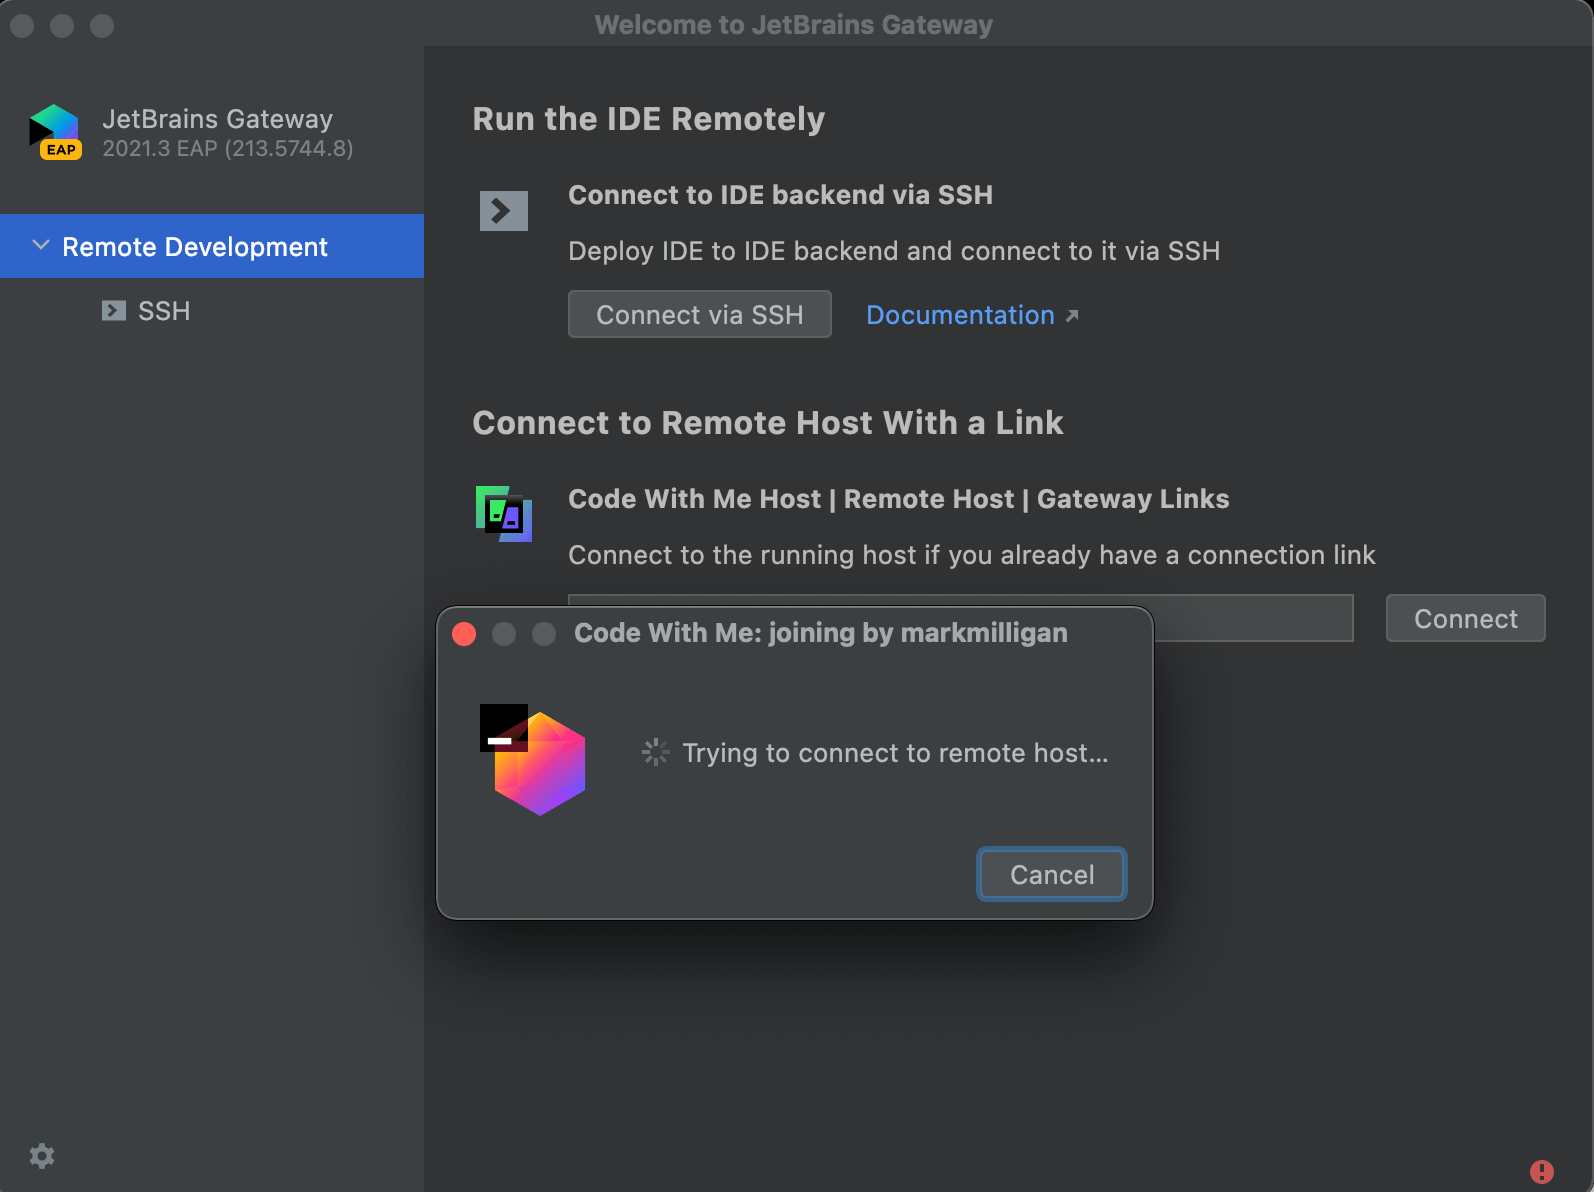Click the loading spinner beside connection status
This screenshot has height=1192, width=1594.
tap(655, 753)
